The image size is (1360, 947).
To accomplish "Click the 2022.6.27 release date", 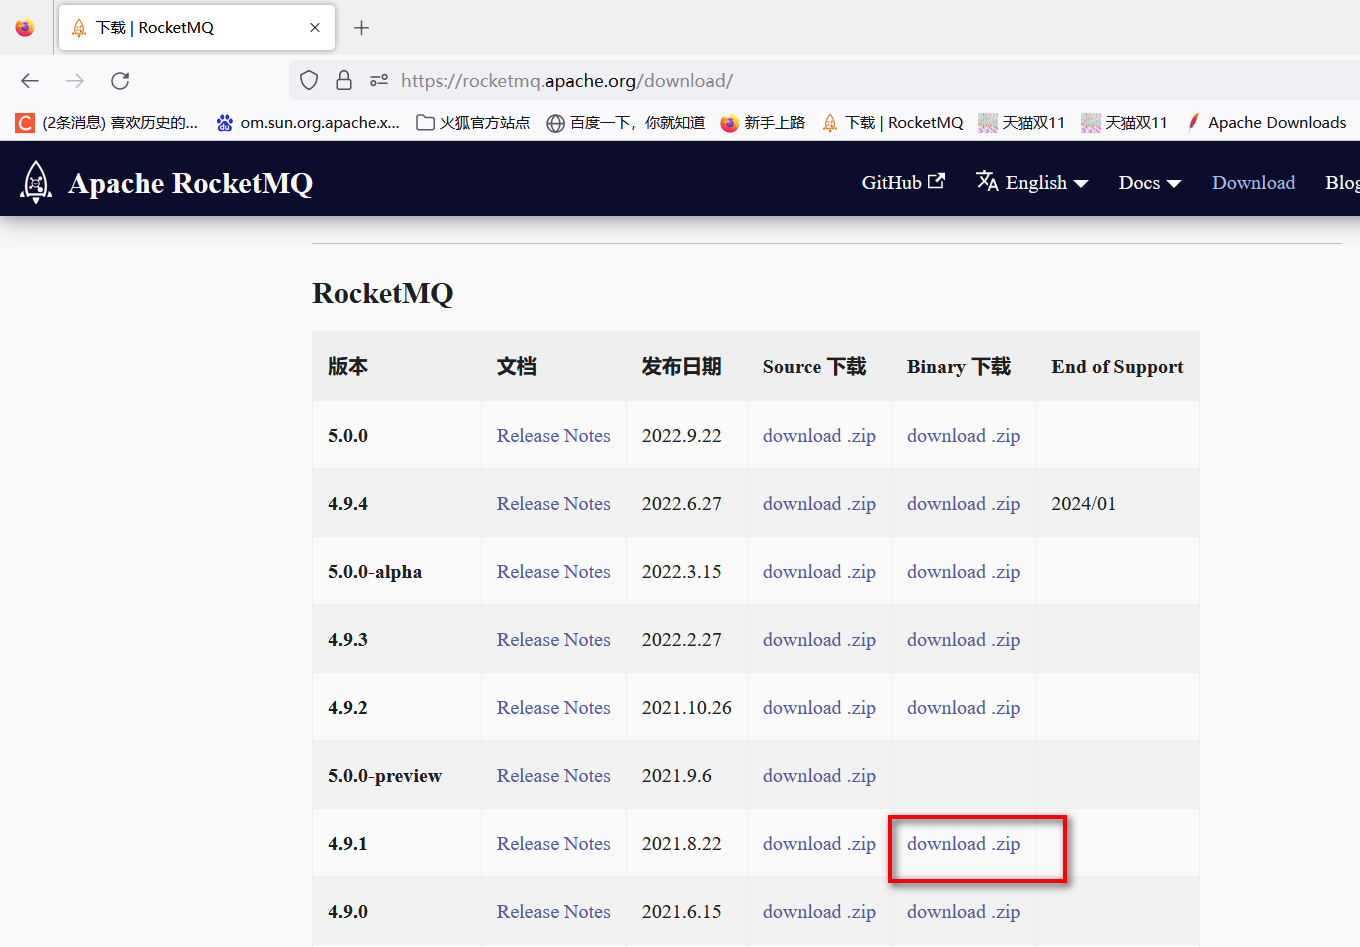I will (681, 504).
